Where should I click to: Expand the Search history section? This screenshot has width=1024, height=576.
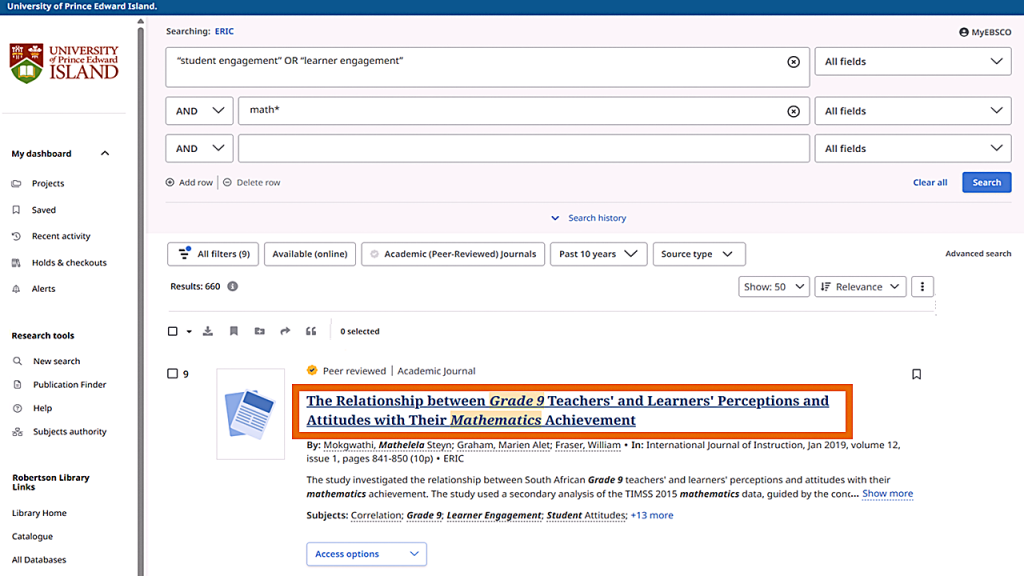(x=589, y=218)
